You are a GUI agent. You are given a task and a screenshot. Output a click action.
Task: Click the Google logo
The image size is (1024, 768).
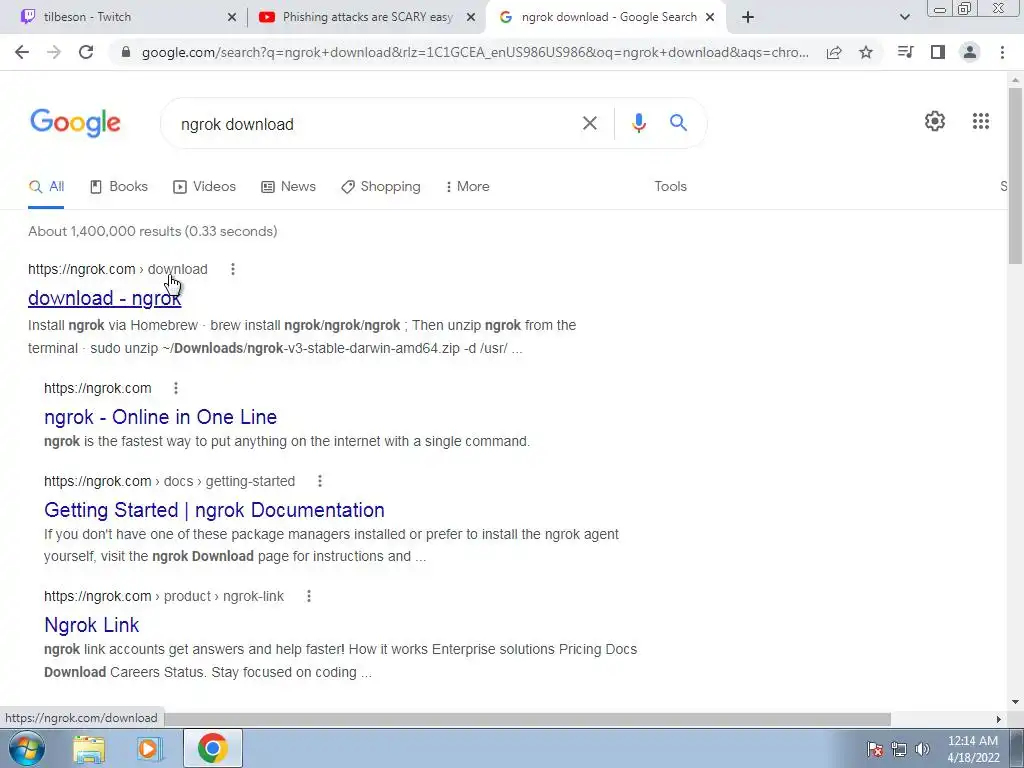75,123
